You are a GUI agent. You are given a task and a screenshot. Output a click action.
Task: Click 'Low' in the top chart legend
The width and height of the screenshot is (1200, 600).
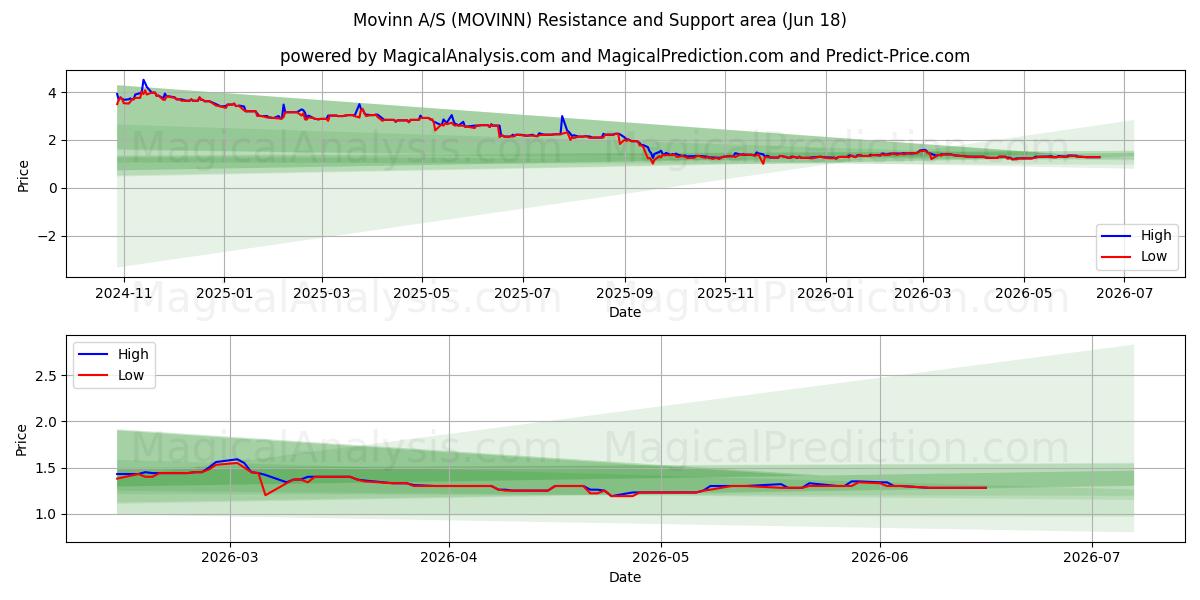point(1155,256)
